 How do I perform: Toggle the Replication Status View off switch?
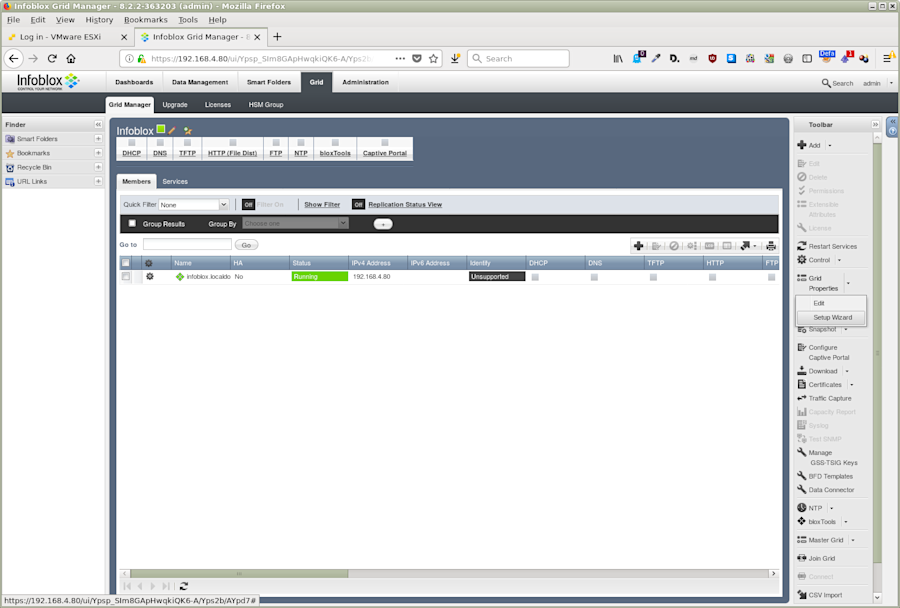(x=358, y=204)
